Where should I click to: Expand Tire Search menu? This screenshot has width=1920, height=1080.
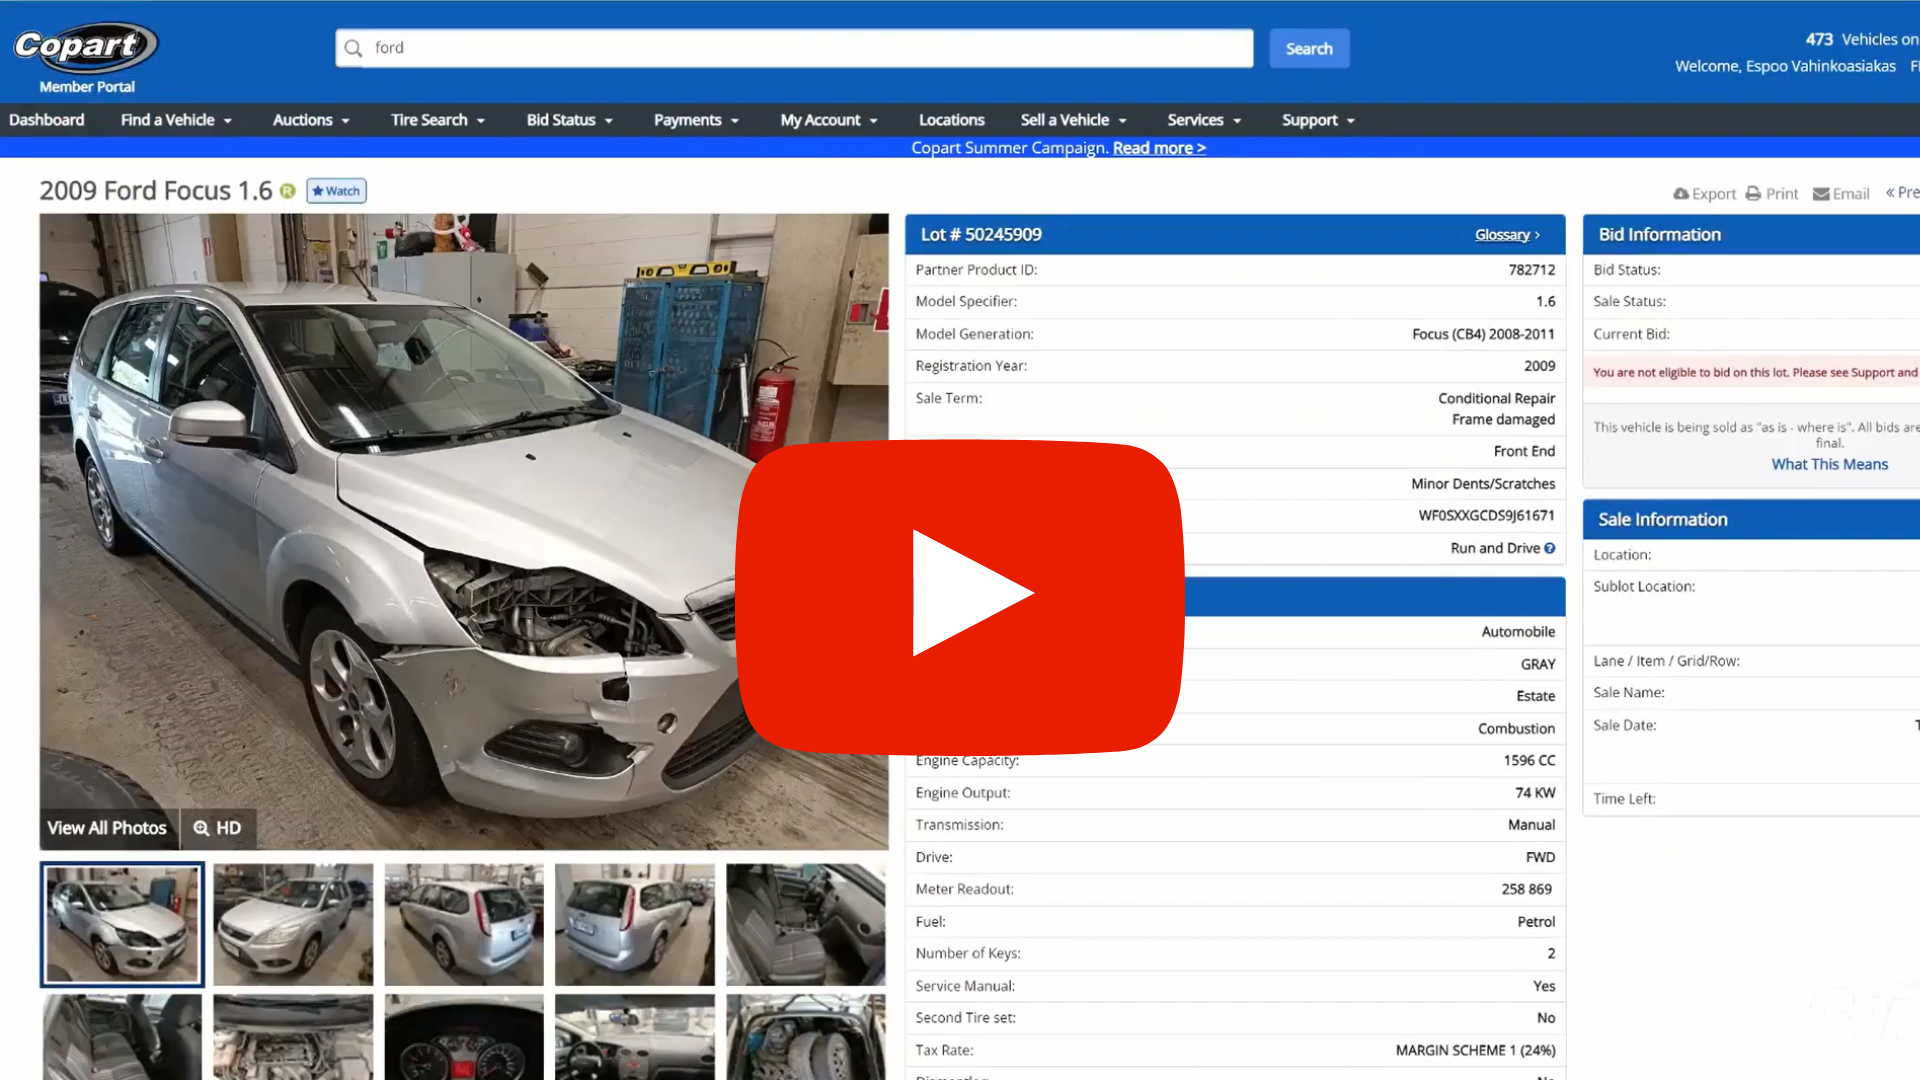pyautogui.click(x=438, y=120)
